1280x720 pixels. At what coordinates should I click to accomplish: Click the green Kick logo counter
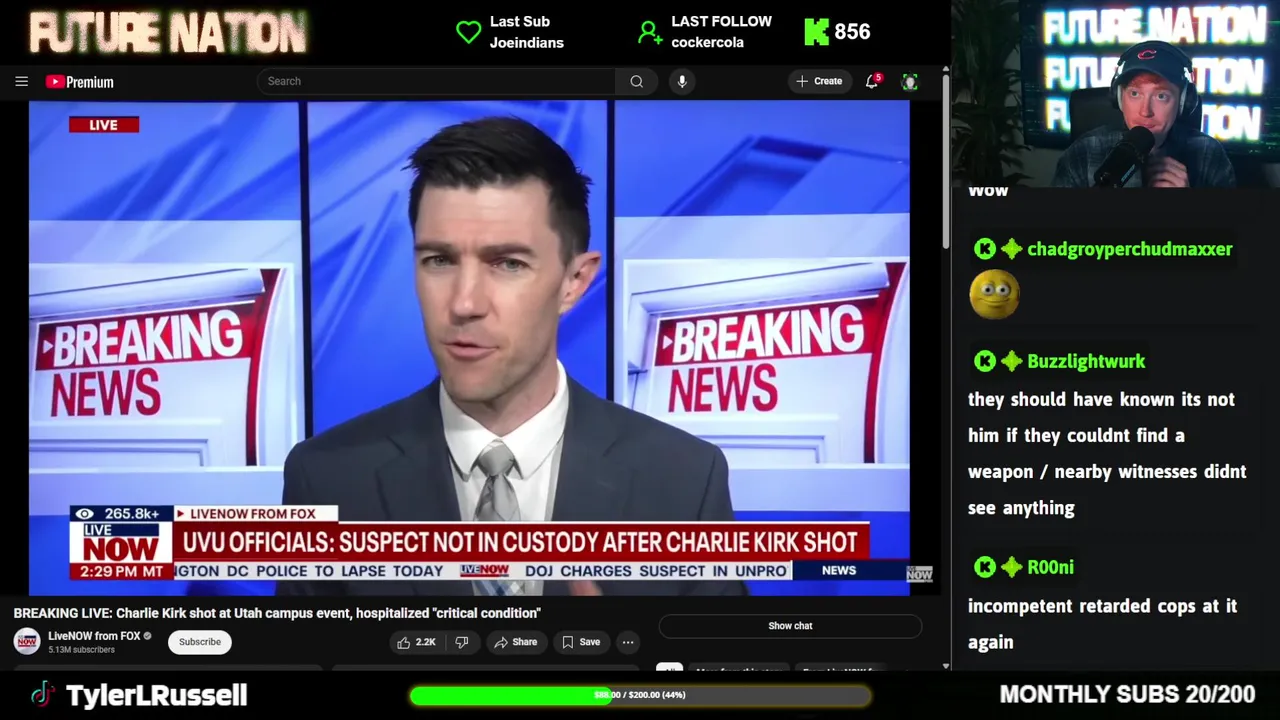tap(817, 32)
